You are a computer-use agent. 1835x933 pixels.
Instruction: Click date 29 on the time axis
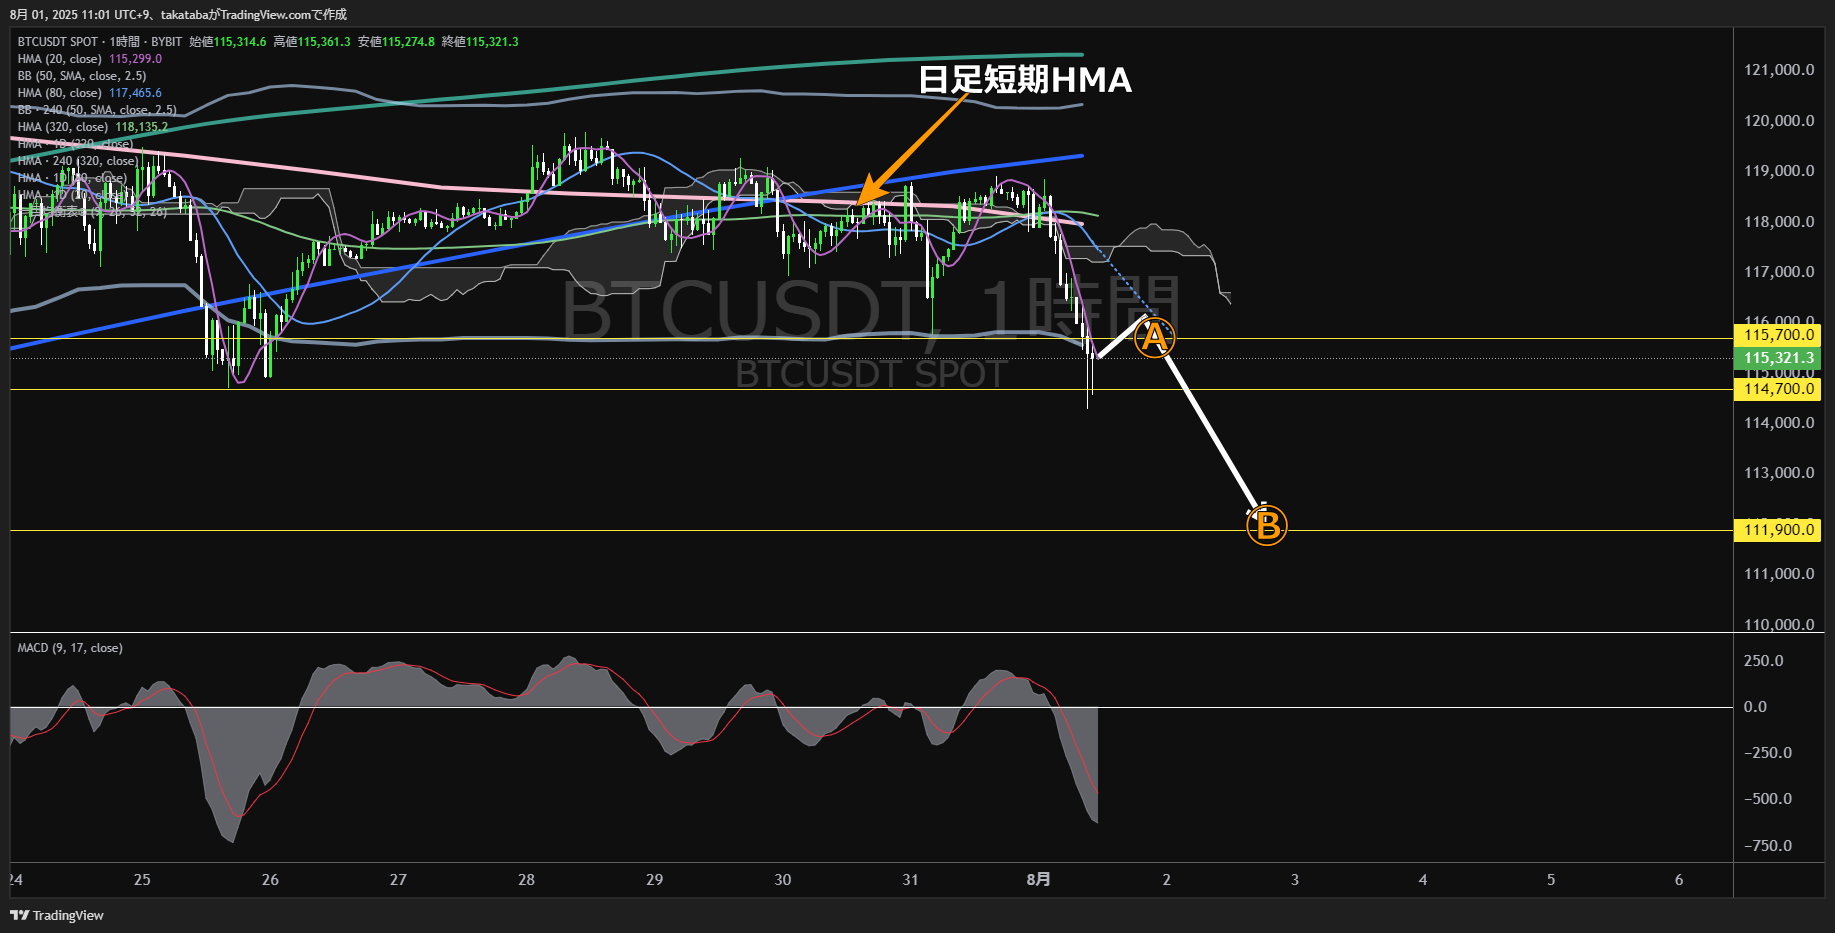[654, 880]
